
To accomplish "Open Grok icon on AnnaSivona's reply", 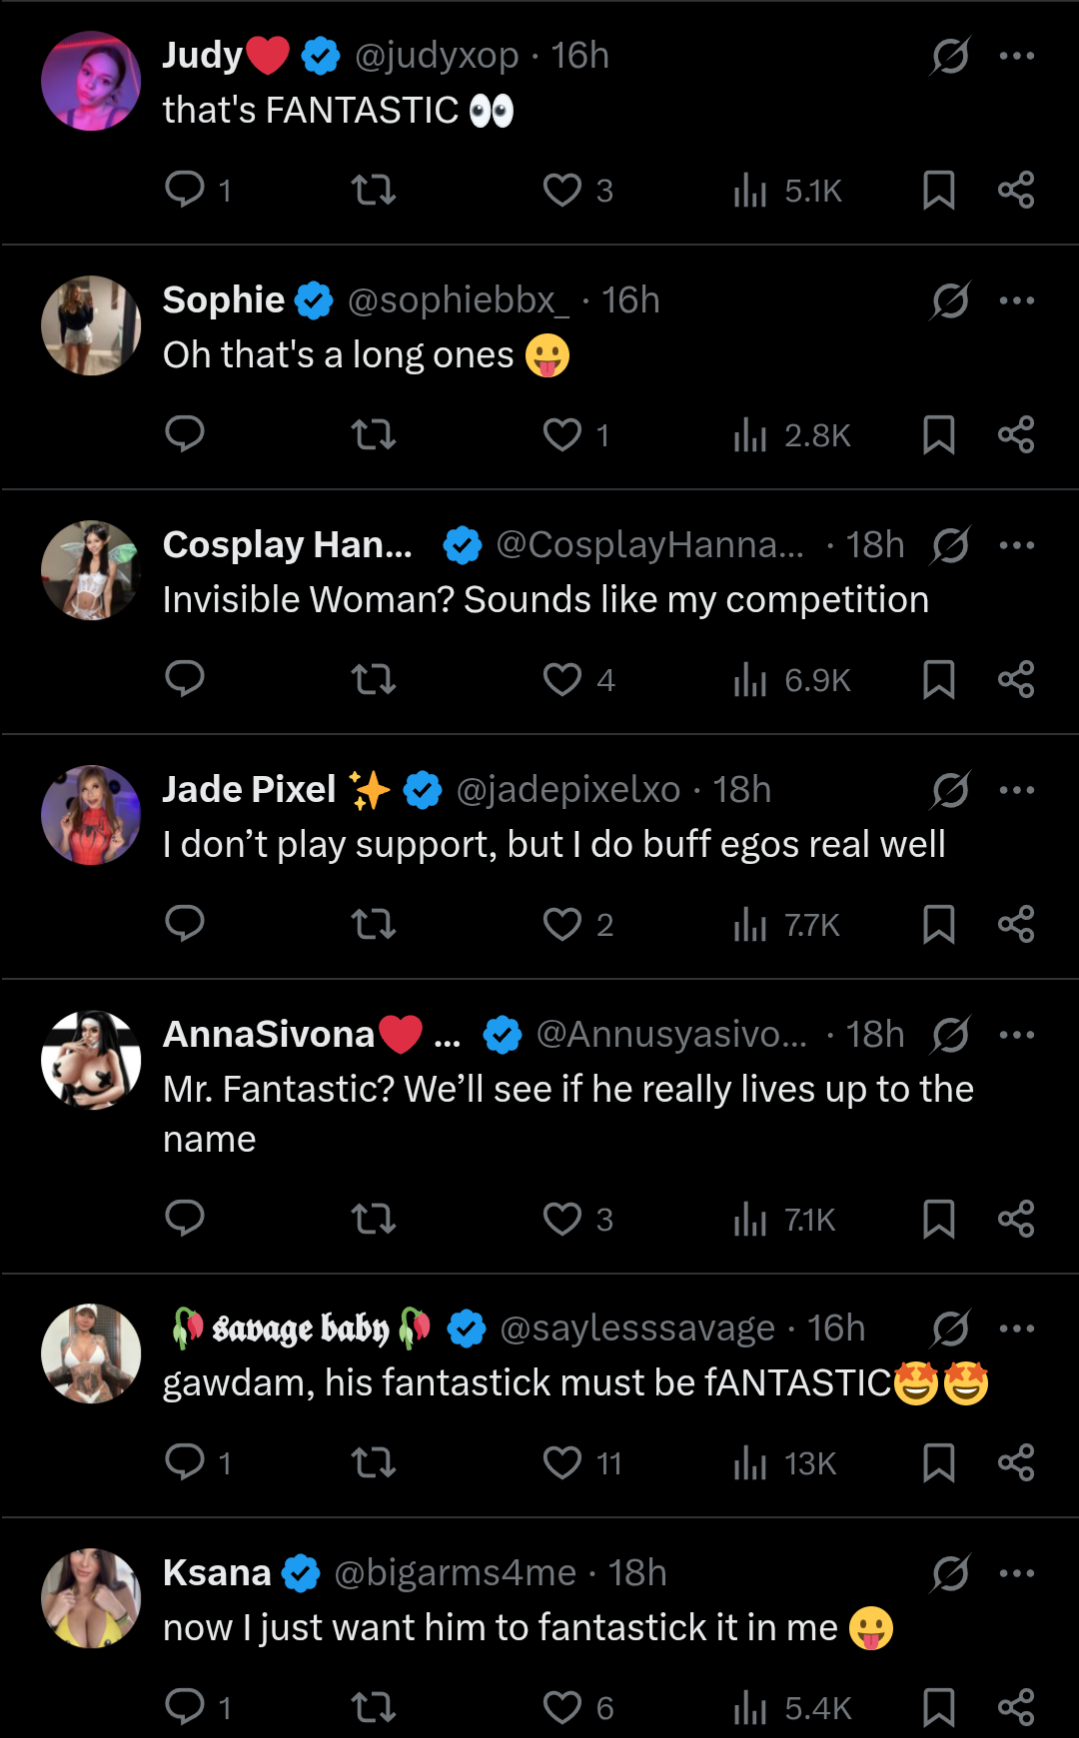I will (950, 1035).
